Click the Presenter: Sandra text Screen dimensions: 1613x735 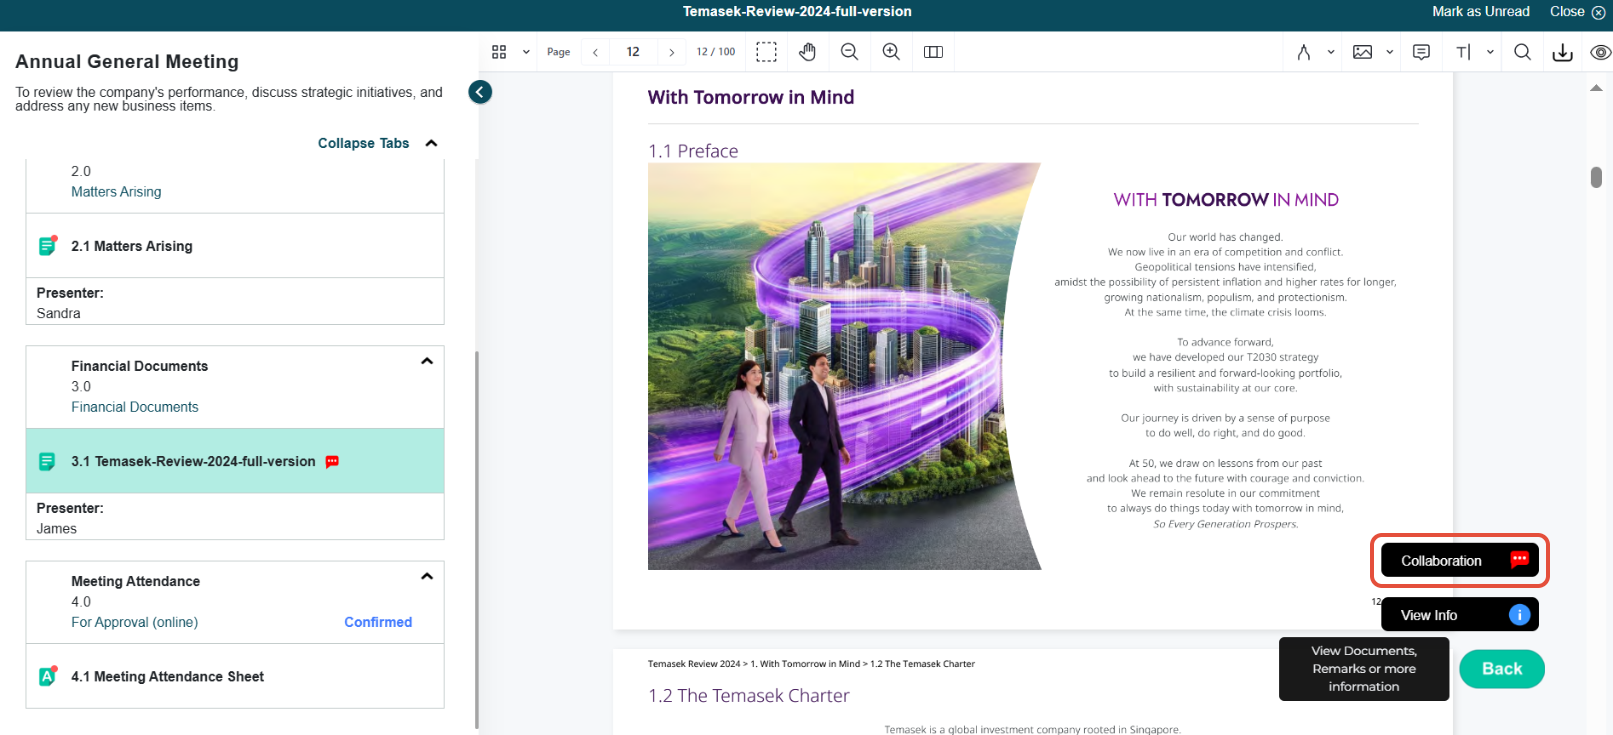(70, 303)
